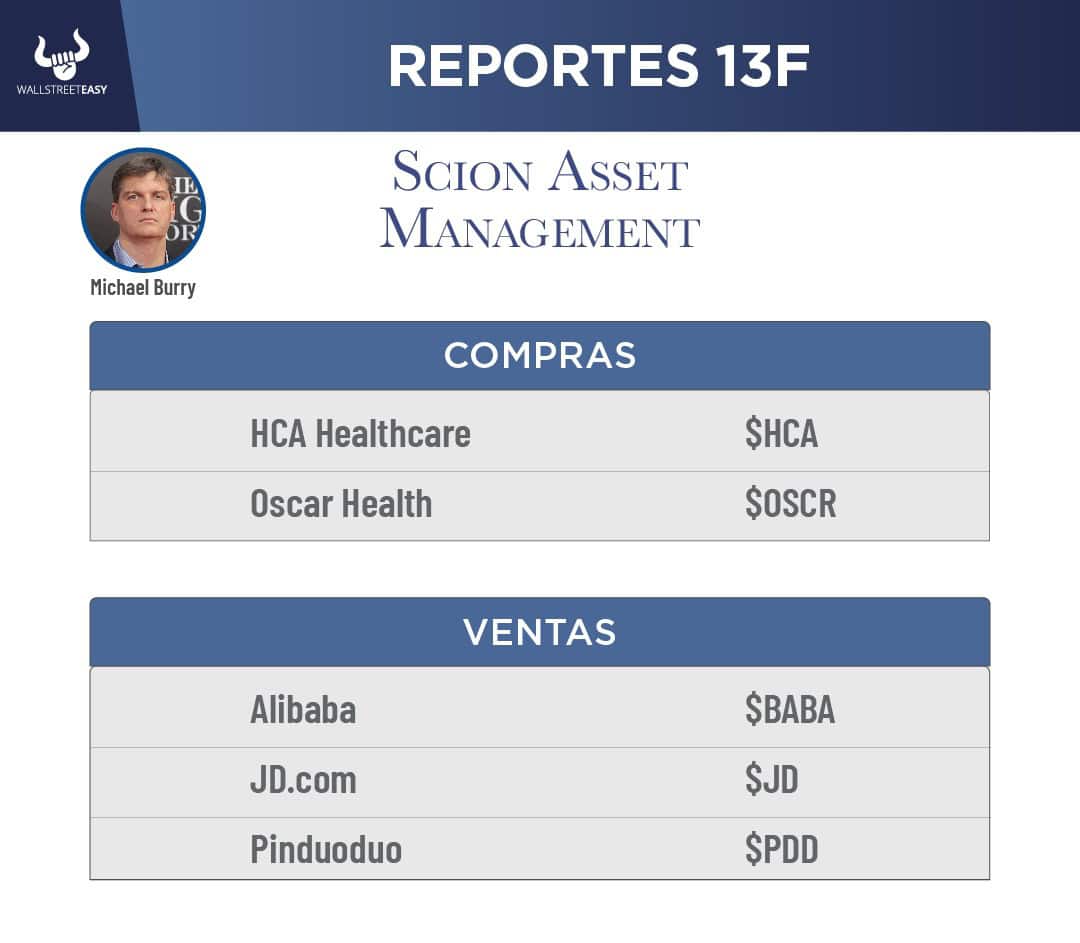
Task: Click the $PDD ticker symbol
Action: tap(781, 850)
